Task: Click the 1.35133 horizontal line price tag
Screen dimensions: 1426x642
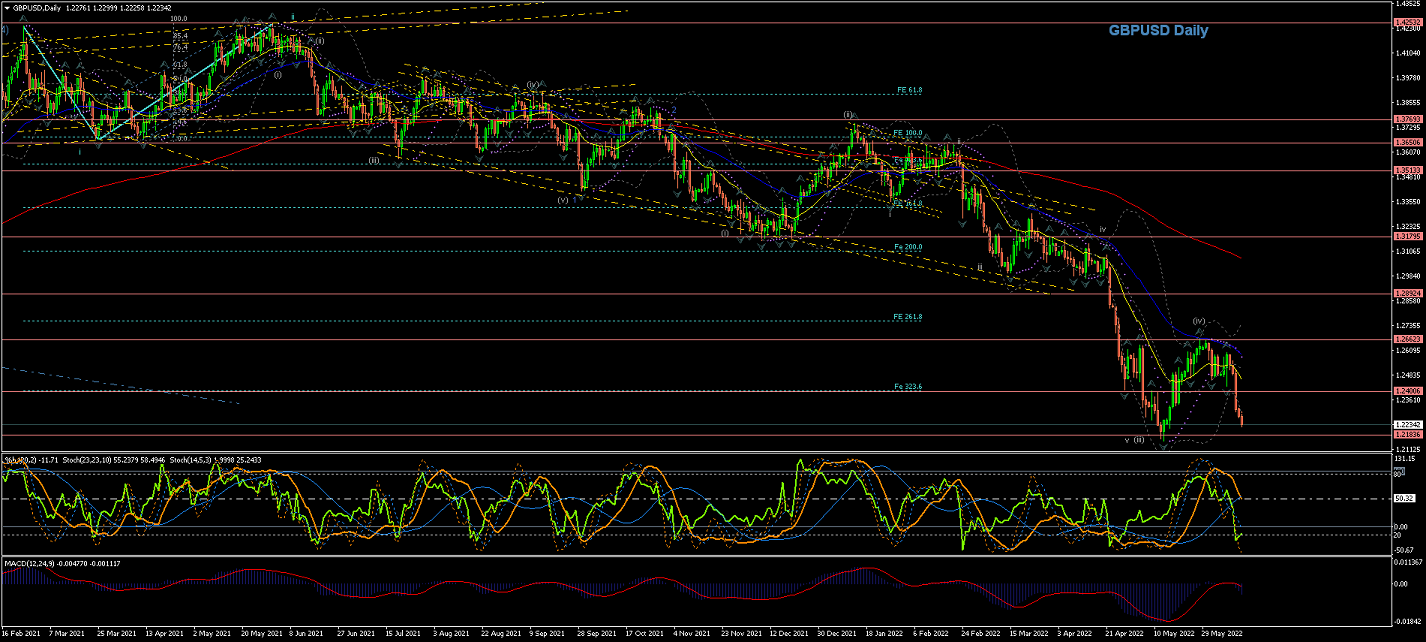Action: click(x=1407, y=171)
